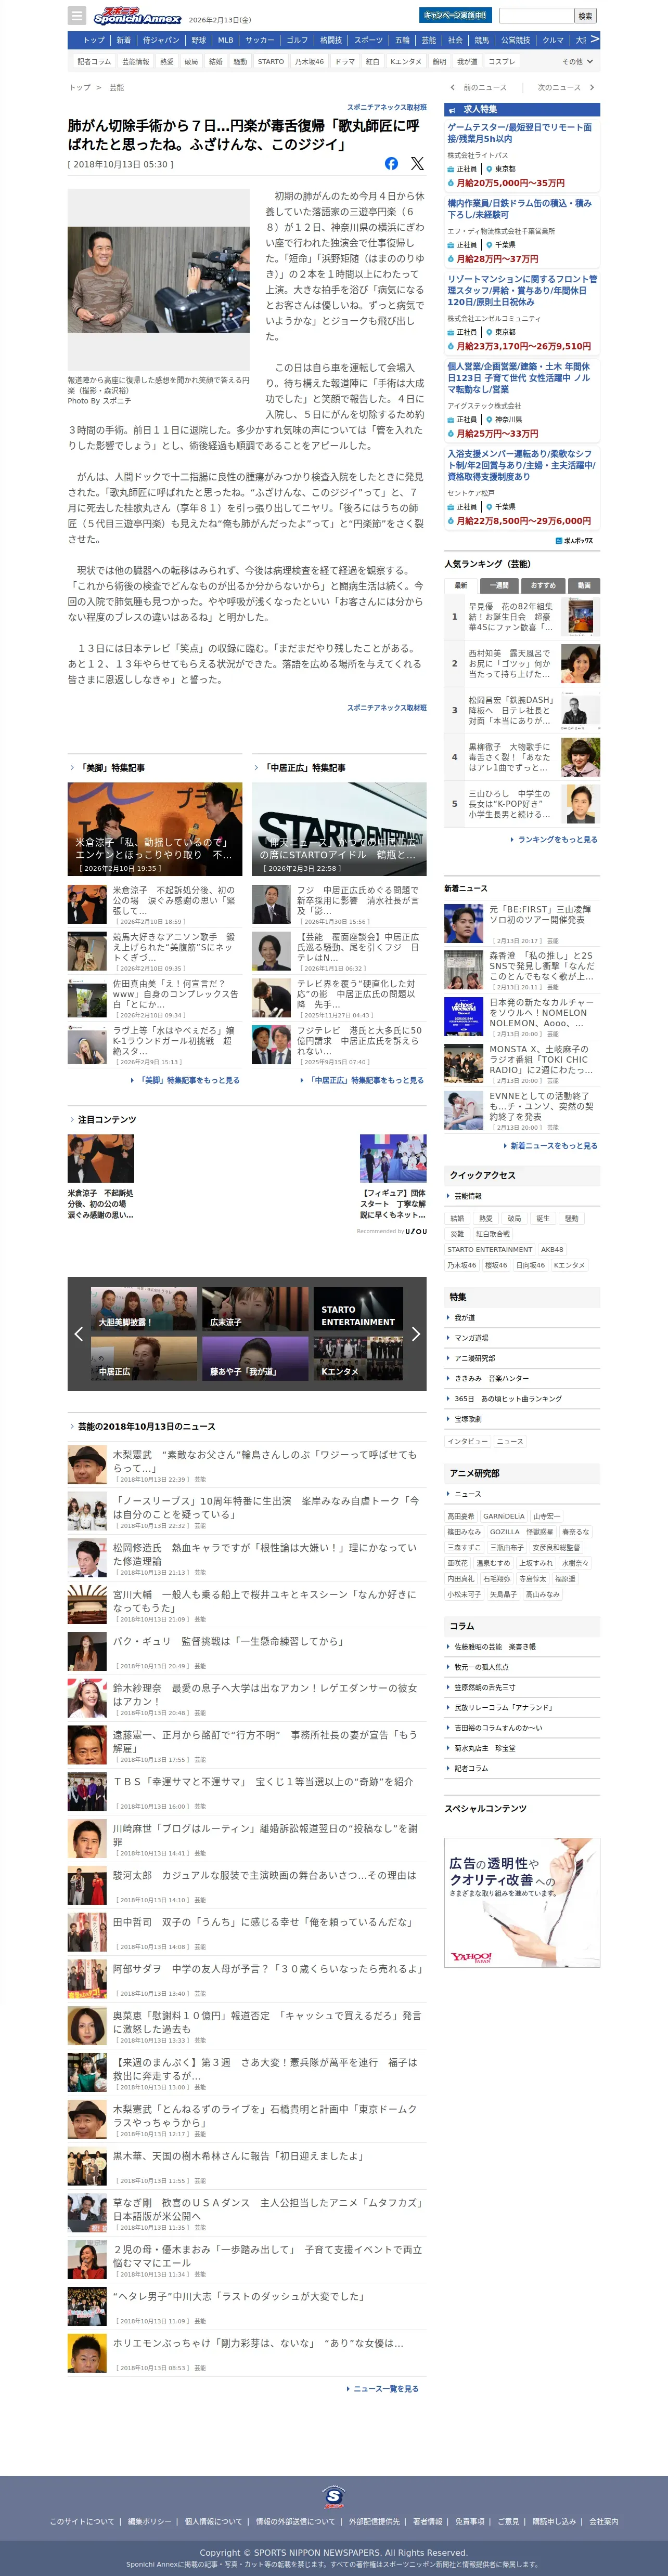Click 会社案内 footer link
This screenshot has height=2576, width=668.
point(603,2522)
